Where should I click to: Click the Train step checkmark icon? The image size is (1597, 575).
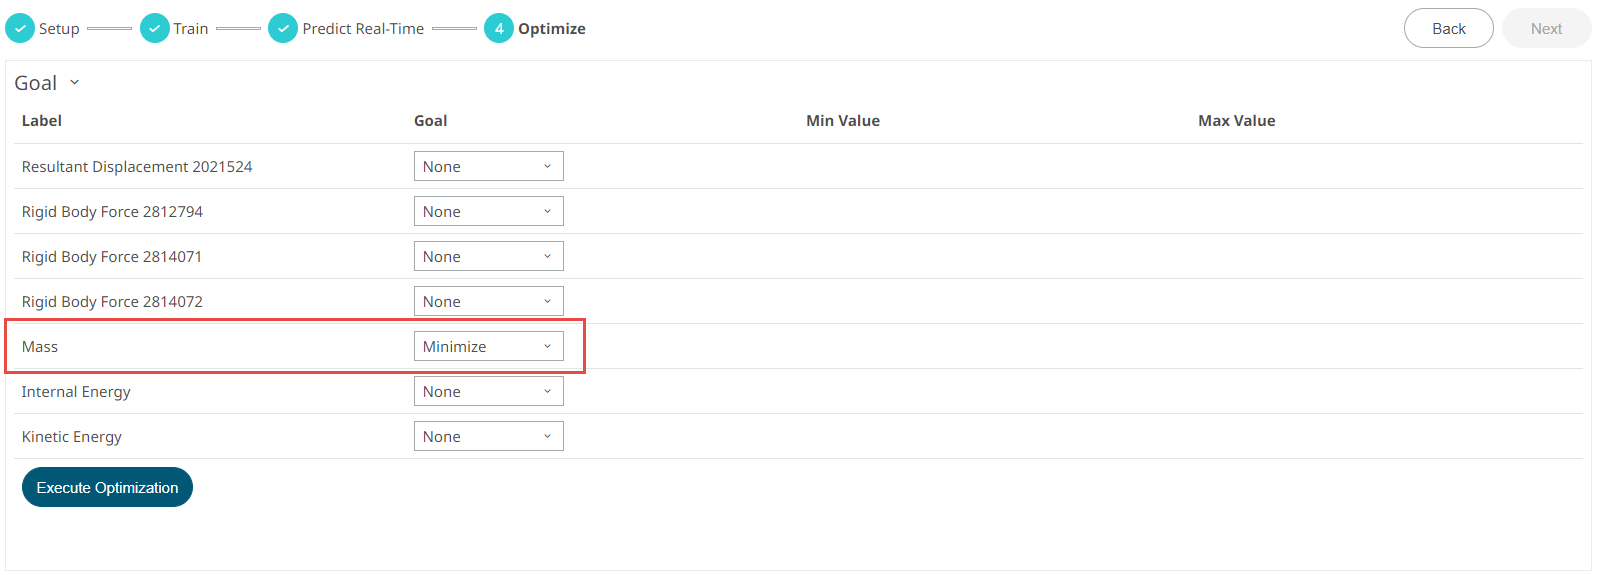coord(154,28)
